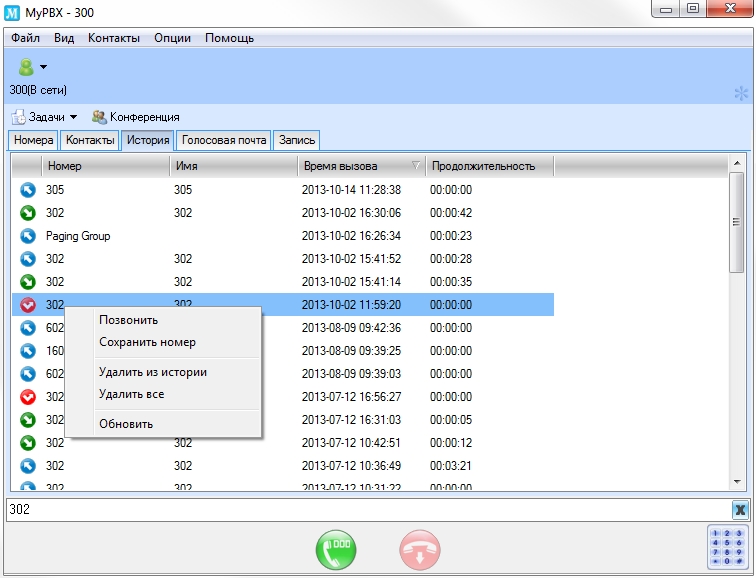Viewport: 756px width, 578px height.
Task: Click the phone number input field
Action: click(360, 510)
